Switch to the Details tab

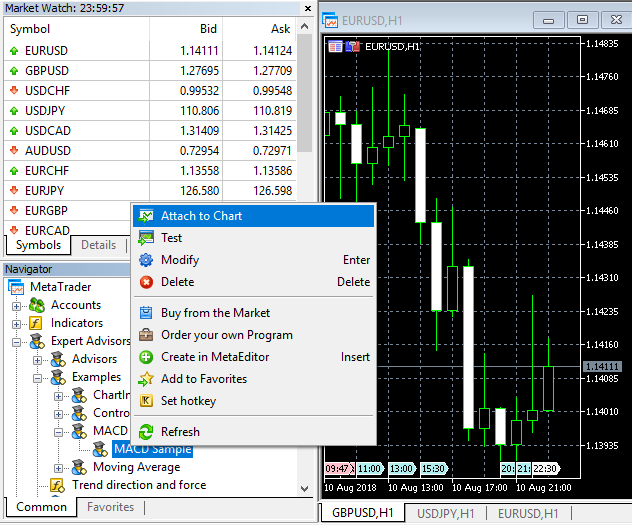pyautogui.click(x=98, y=245)
